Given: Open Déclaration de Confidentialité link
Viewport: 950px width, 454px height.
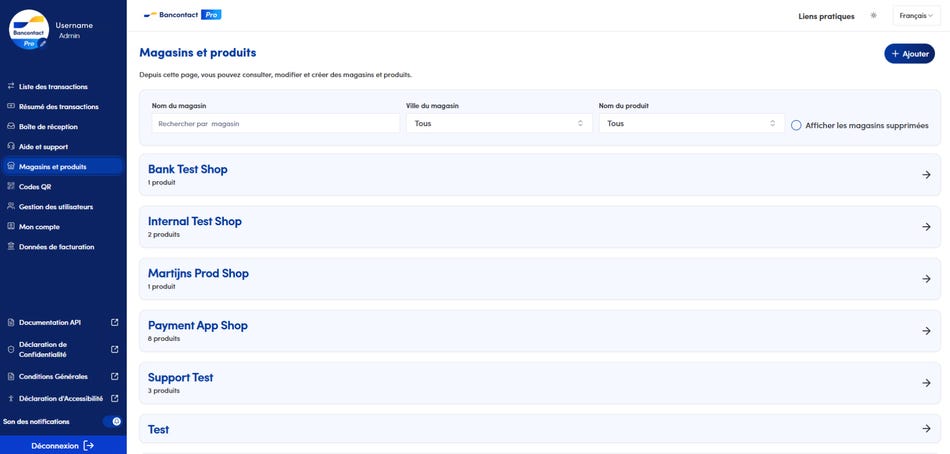Looking at the screenshot, I should click(43, 349).
